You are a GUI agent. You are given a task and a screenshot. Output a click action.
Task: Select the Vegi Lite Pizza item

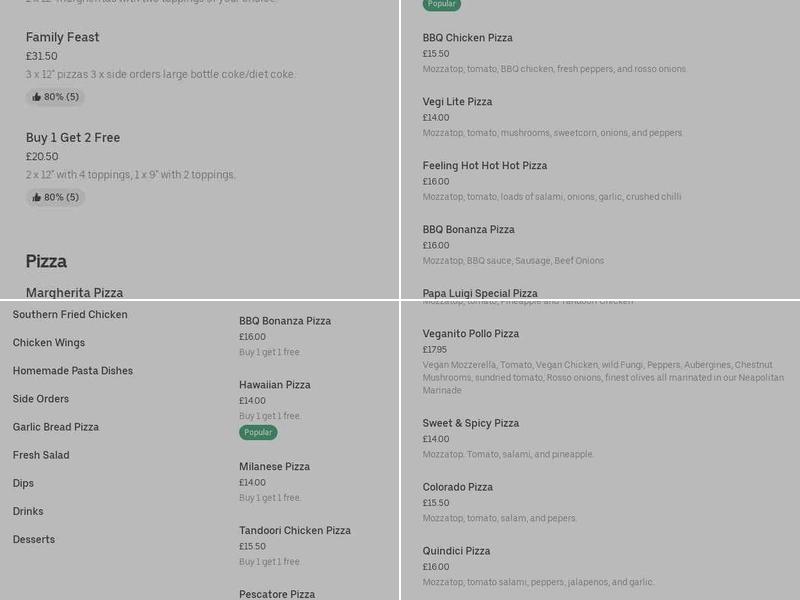[457, 101]
